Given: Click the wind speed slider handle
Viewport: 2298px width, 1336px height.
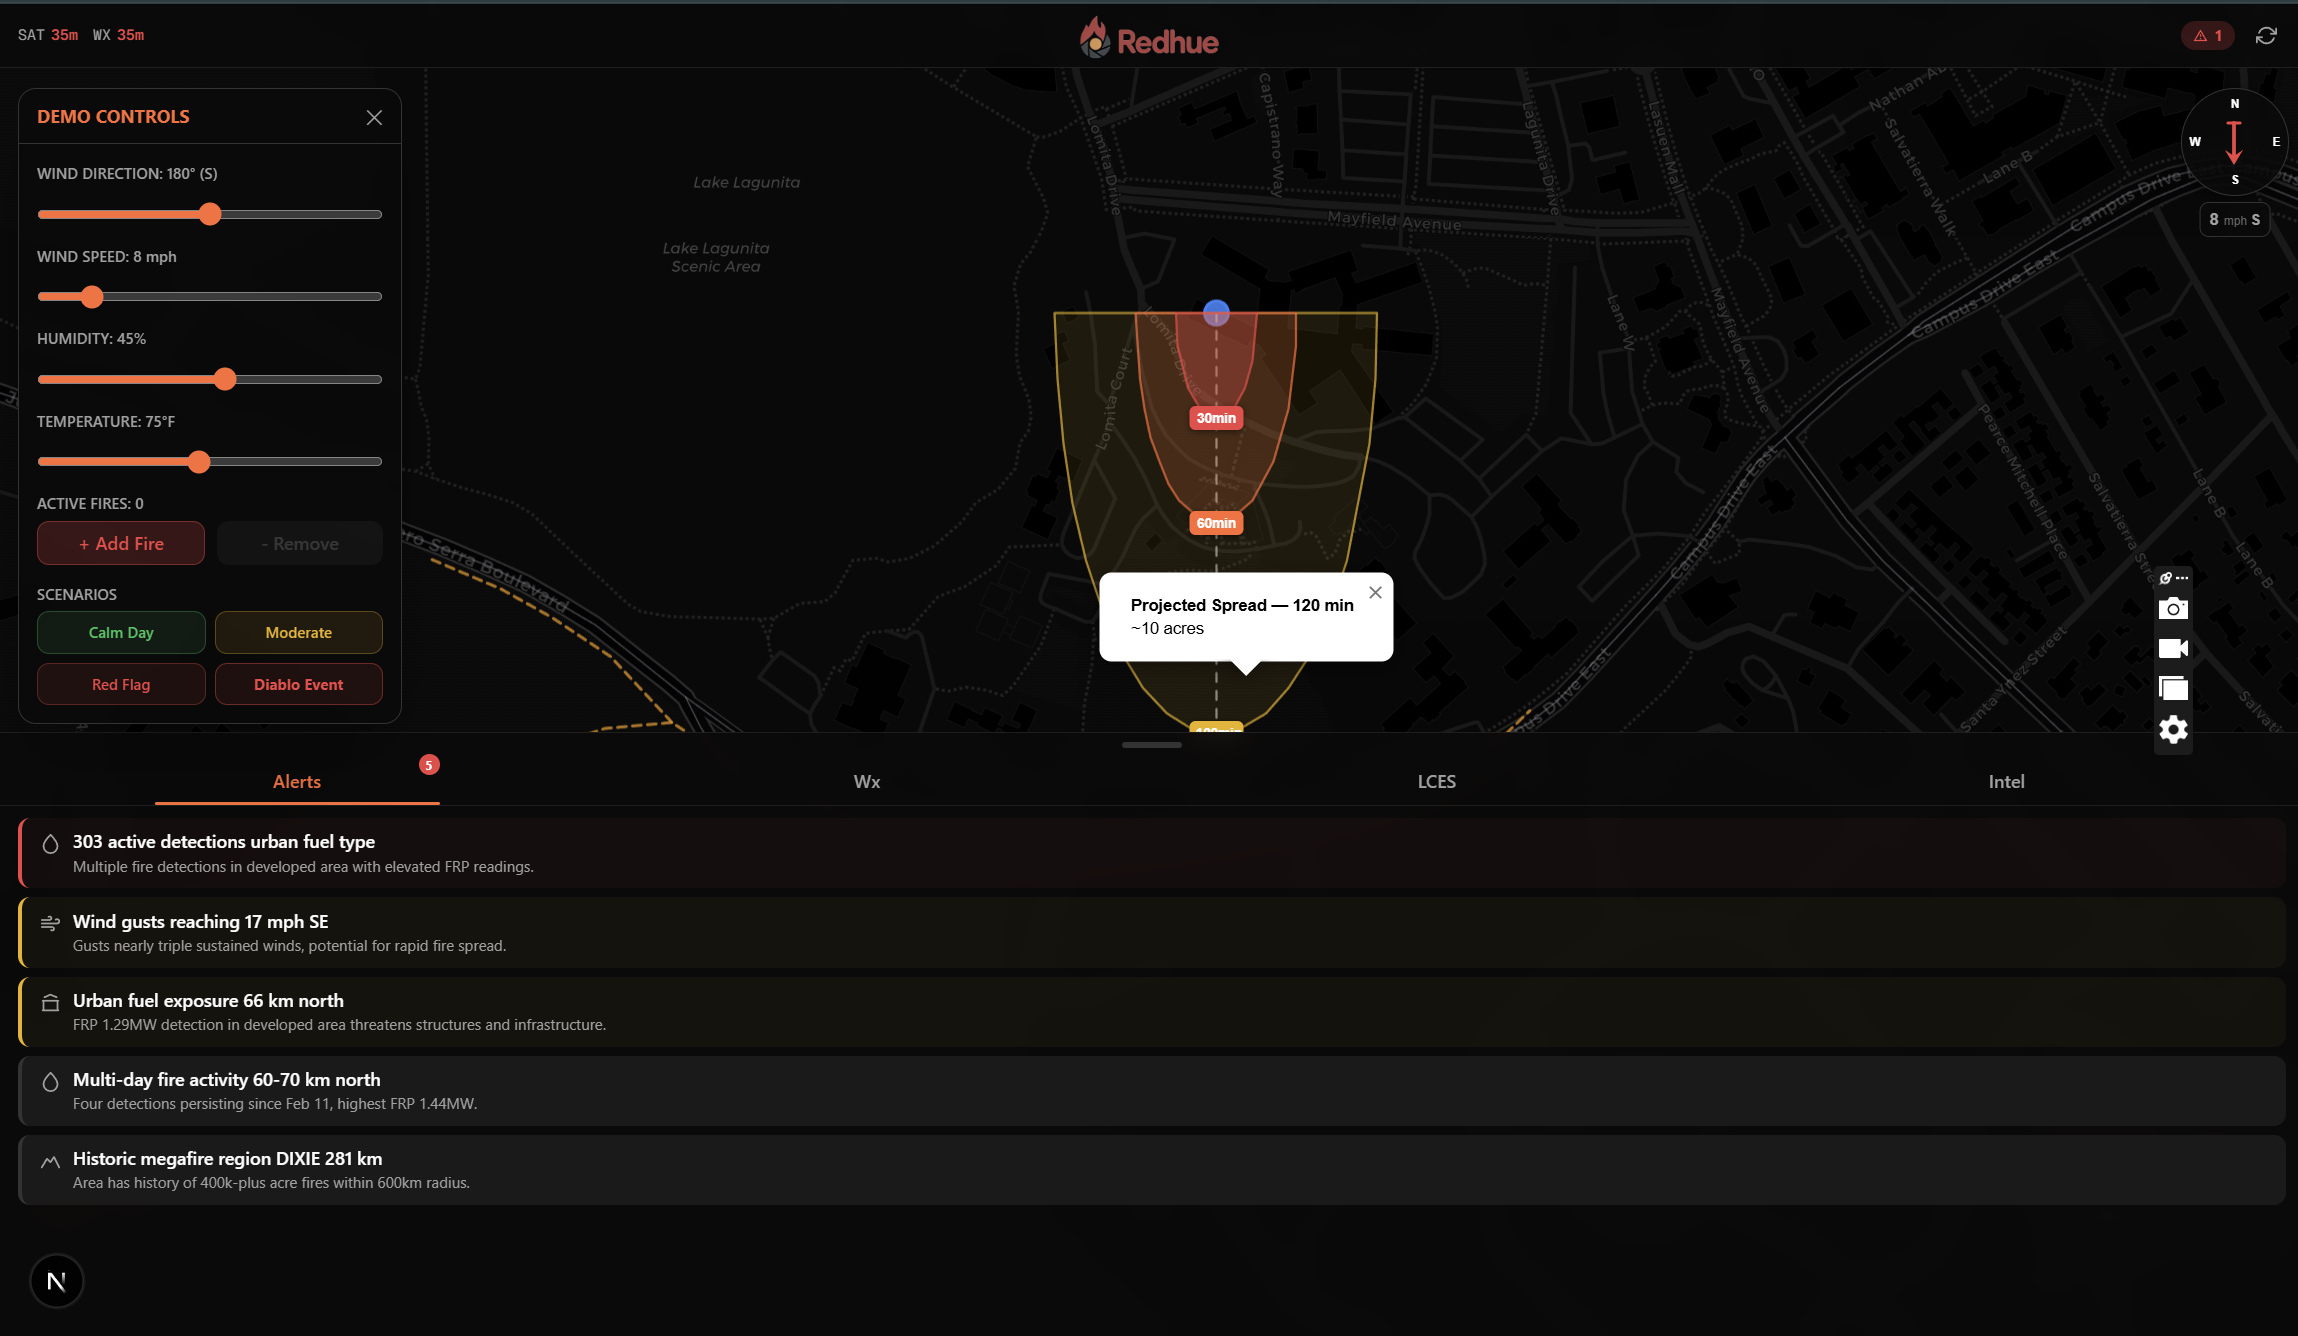Looking at the screenshot, I should [92, 296].
